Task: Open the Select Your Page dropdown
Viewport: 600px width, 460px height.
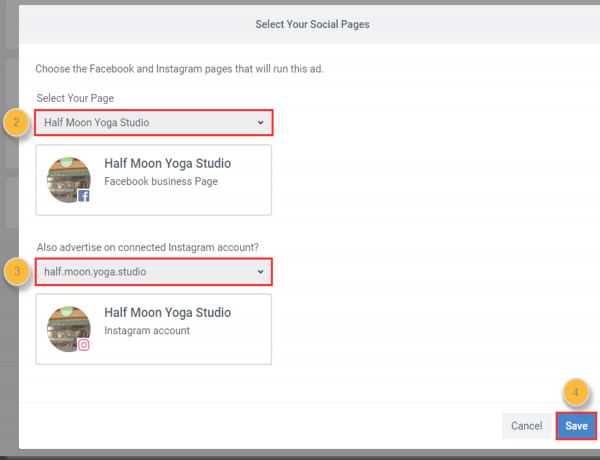Action: point(153,123)
